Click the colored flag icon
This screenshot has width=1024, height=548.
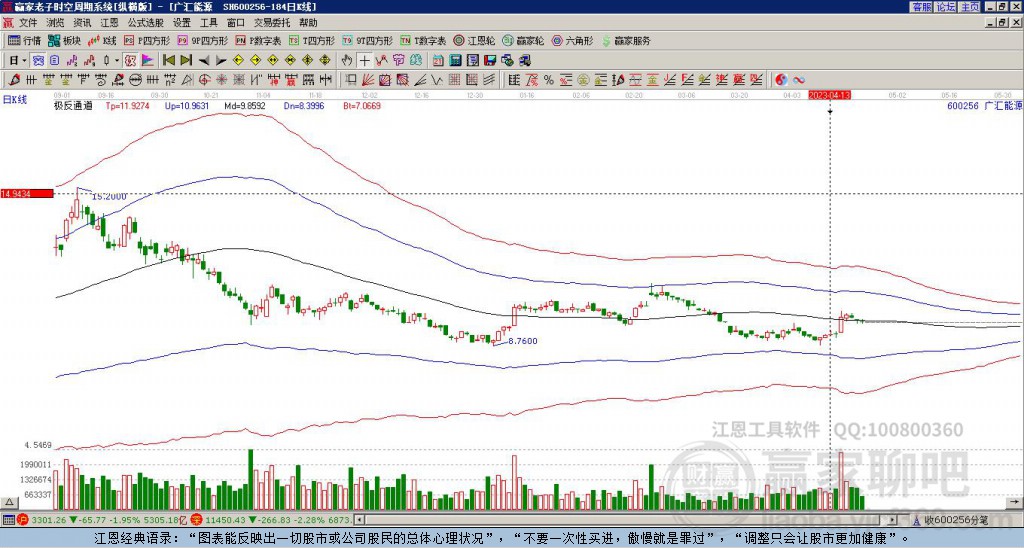pos(148,61)
